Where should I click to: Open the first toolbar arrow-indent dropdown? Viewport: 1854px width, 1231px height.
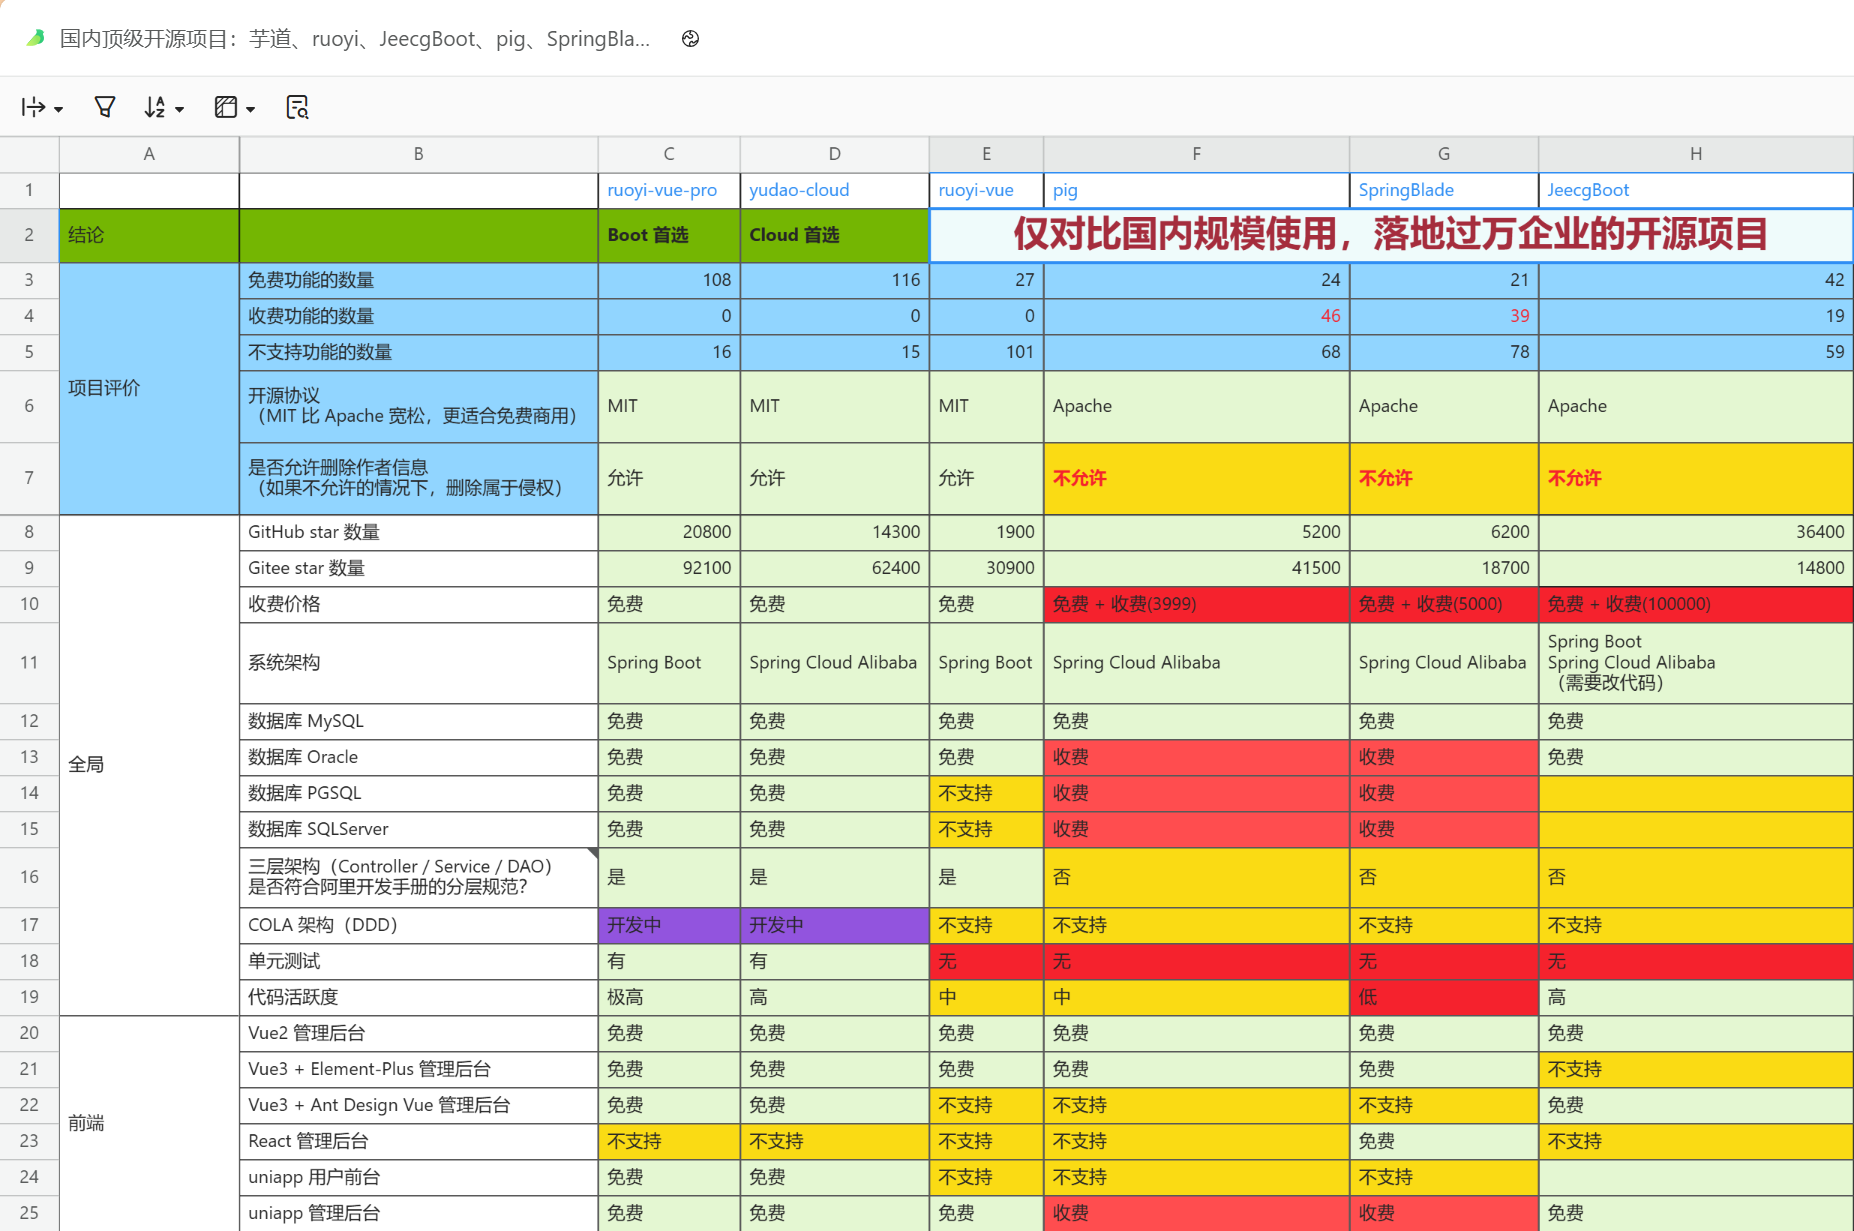point(42,107)
